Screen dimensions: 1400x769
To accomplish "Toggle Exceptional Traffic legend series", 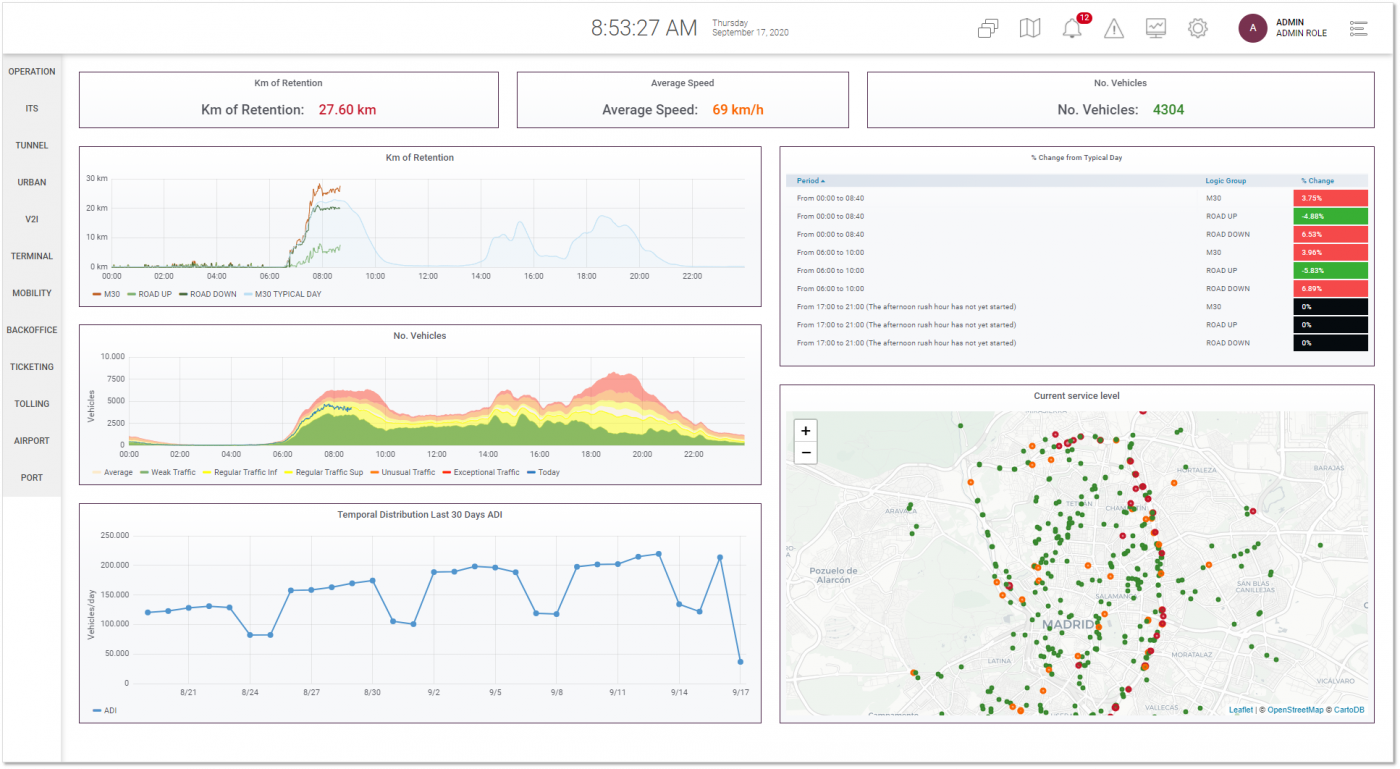I will click(x=481, y=472).
